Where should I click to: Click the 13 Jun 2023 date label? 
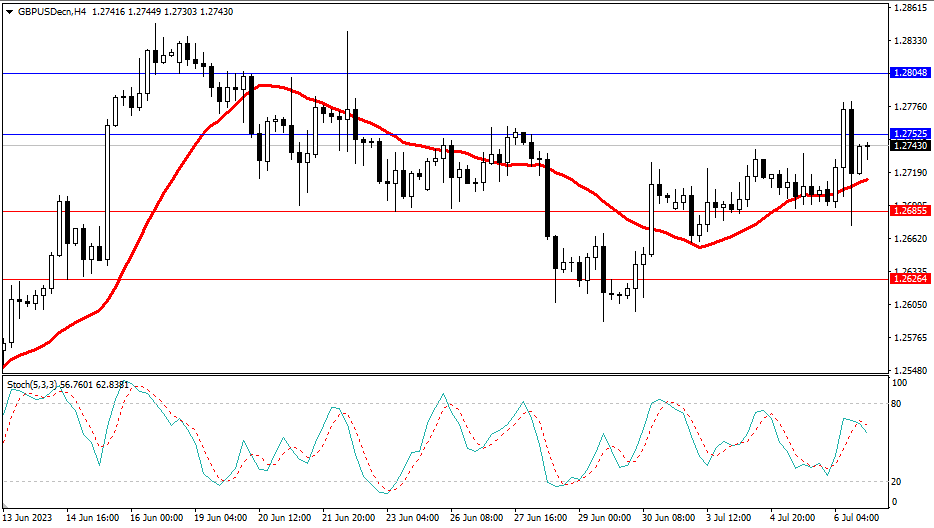[31, 518]
